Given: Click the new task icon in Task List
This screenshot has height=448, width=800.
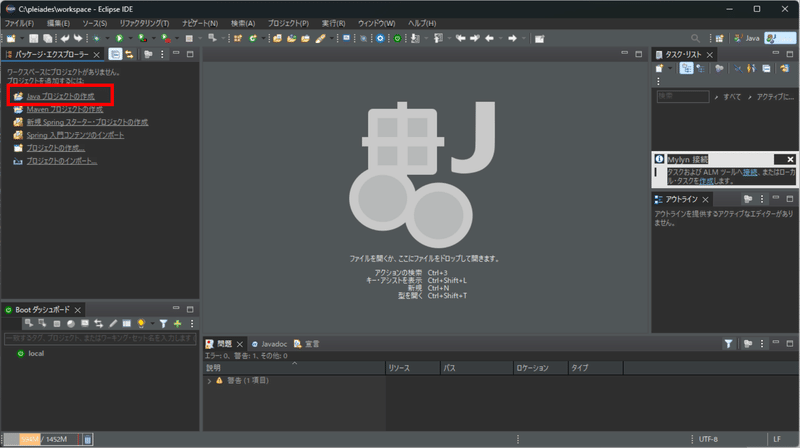Looking at the screenshot, I should point(660,68).
